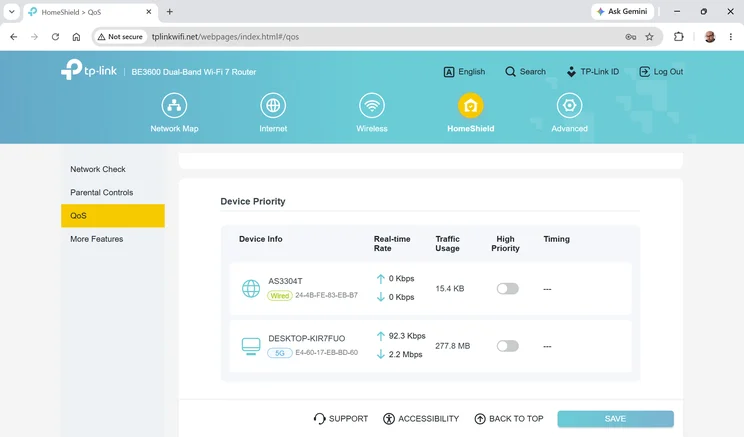
Task: Reload the page
Action: [x=56, y=37]
